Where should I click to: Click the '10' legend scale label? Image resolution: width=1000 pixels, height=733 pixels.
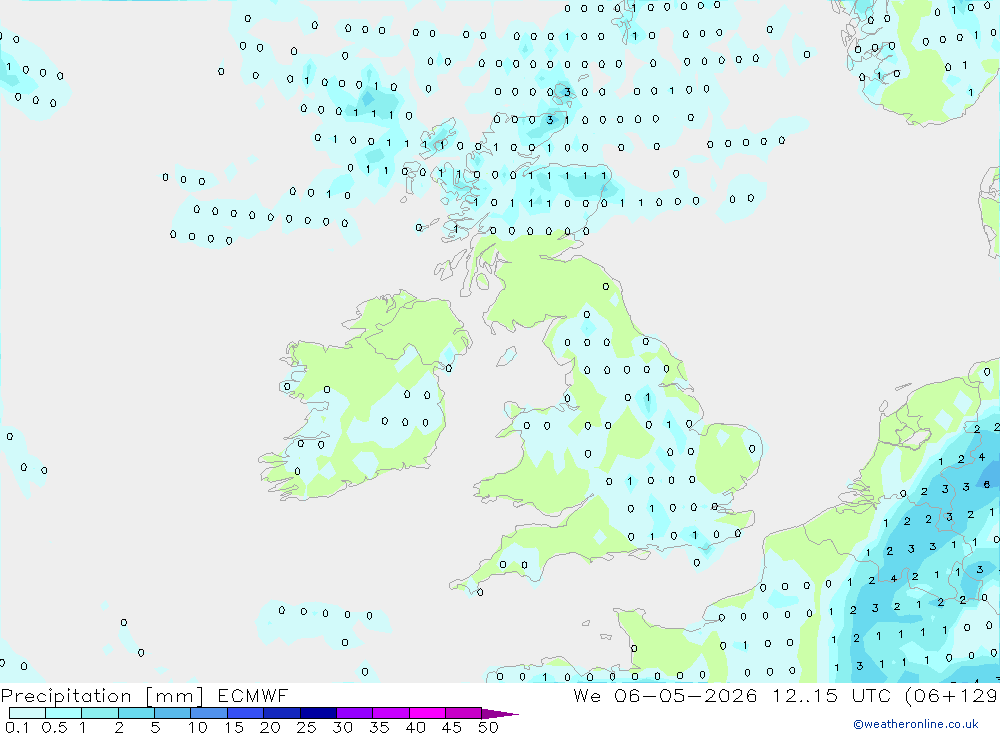point(198,727)
